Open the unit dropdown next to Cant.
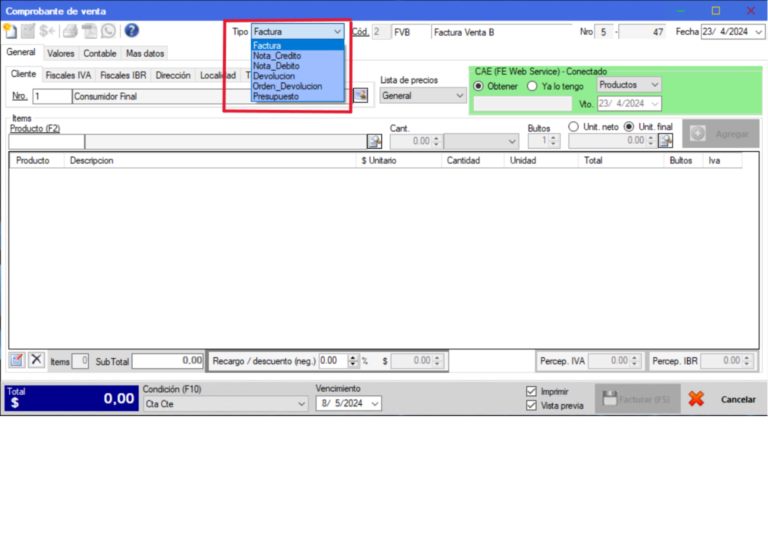 pos(512,142)
